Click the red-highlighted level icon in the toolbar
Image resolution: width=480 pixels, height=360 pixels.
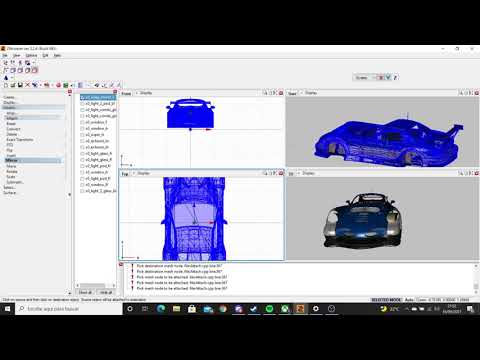point(35,70)
